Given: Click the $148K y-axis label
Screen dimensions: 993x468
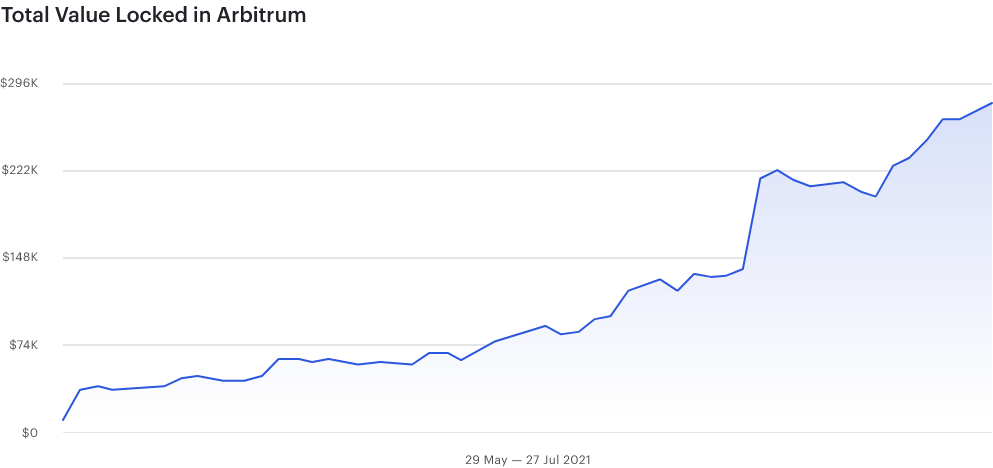Looking at the screenshot, I should point(20,258).
